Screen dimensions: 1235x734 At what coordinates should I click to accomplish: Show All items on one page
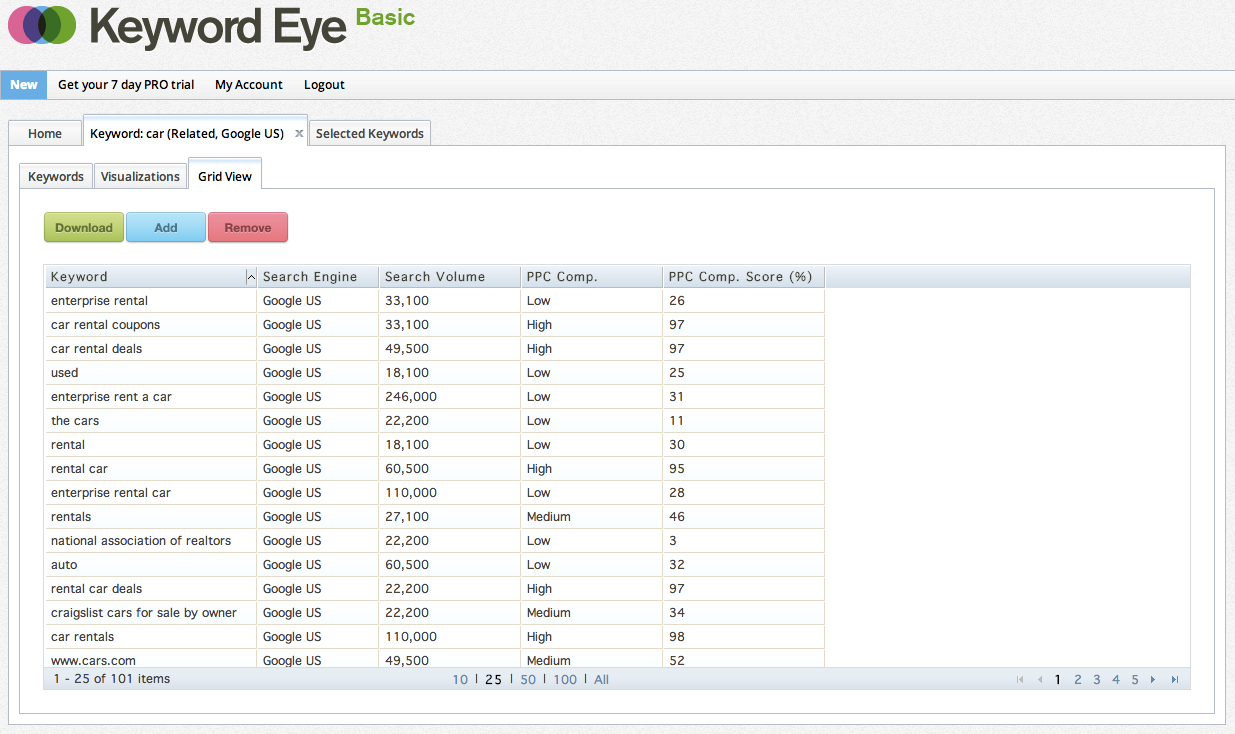[601, 680]
